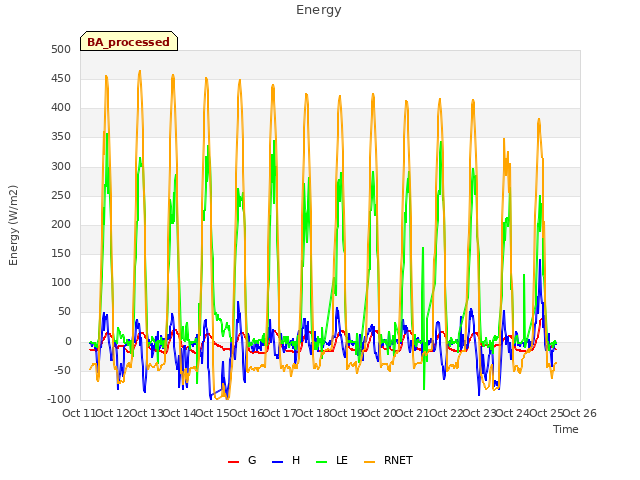640x480 pixels.
Task: Click the -100 y-axis tick value
Action: 59,399
